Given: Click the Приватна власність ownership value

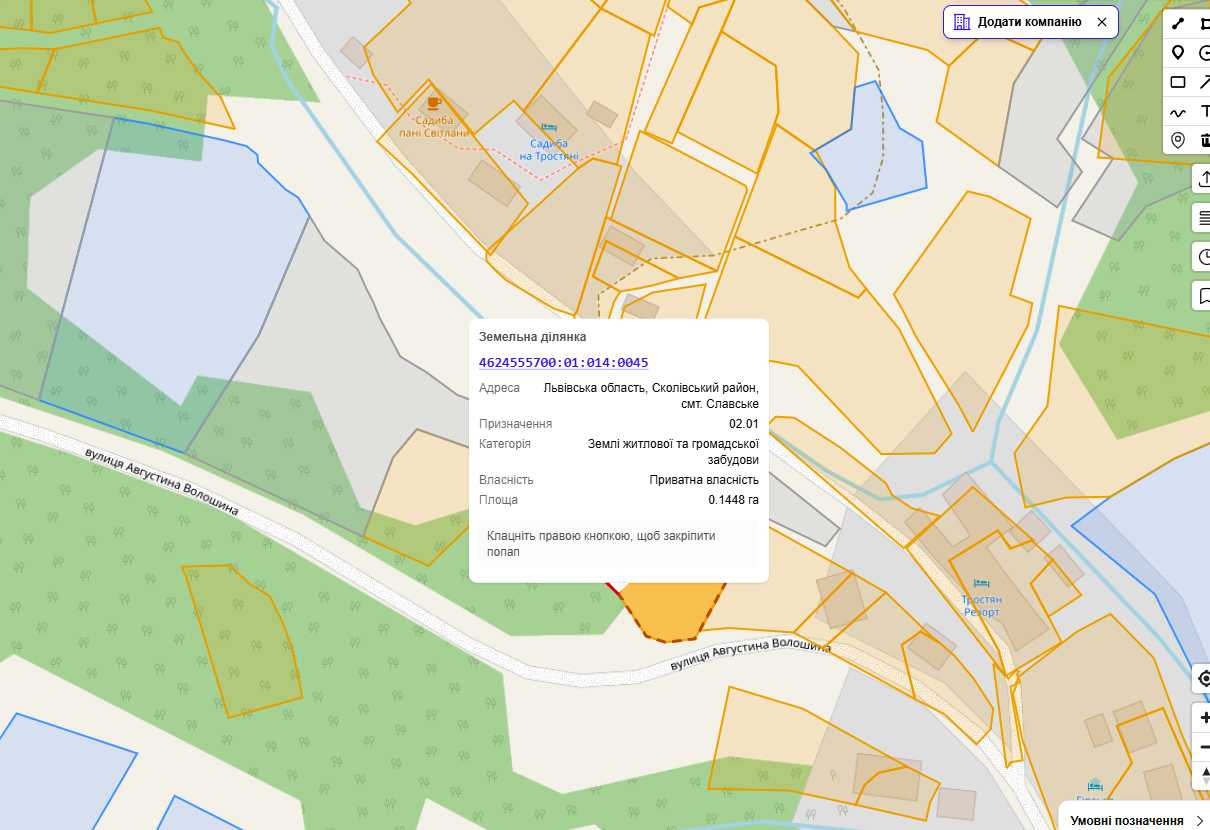Looking at the screenshot, I should pos(704,480).
